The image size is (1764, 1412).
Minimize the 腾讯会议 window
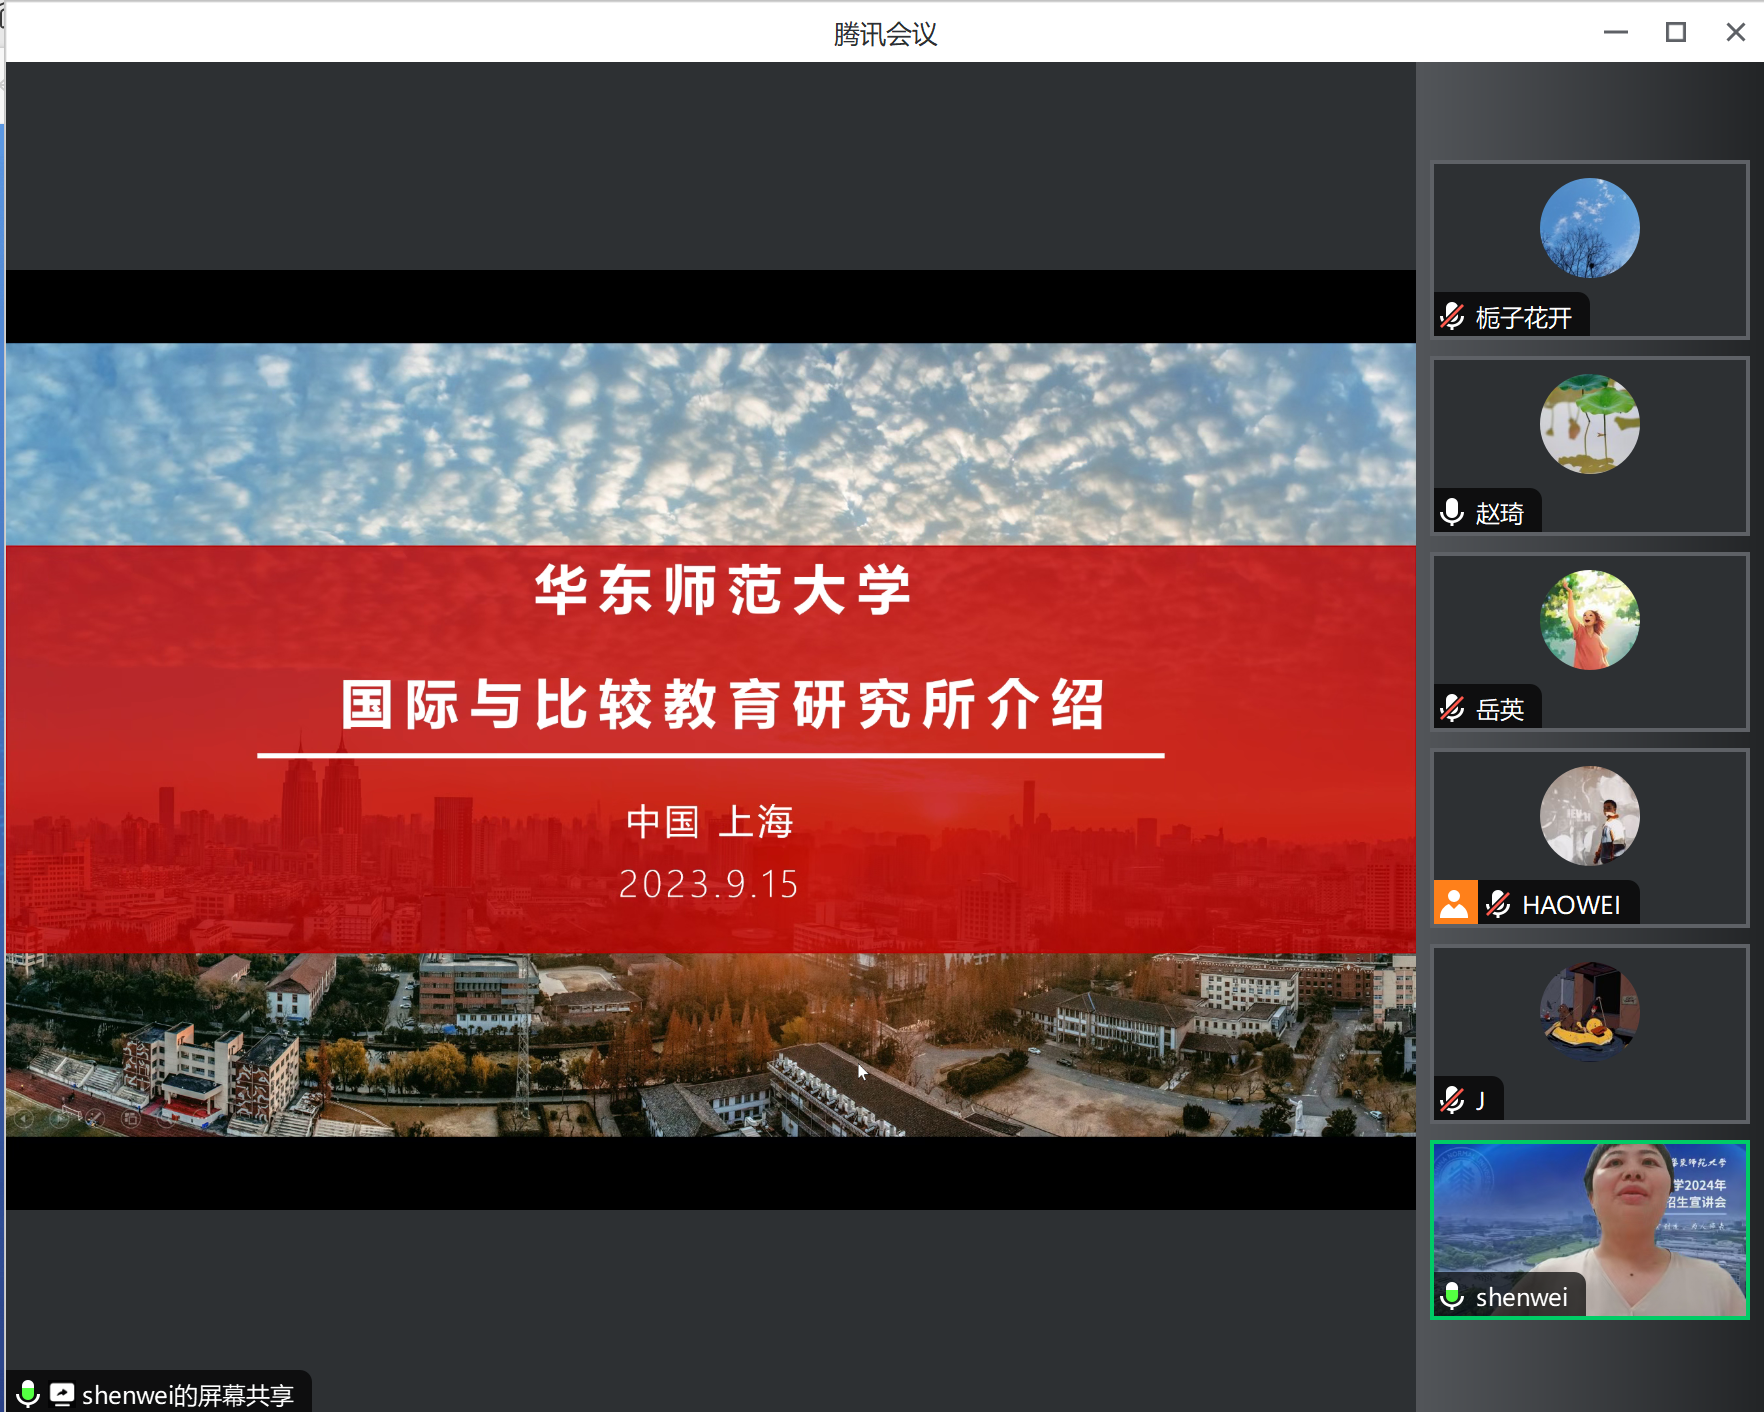(x=1616, y=32)
